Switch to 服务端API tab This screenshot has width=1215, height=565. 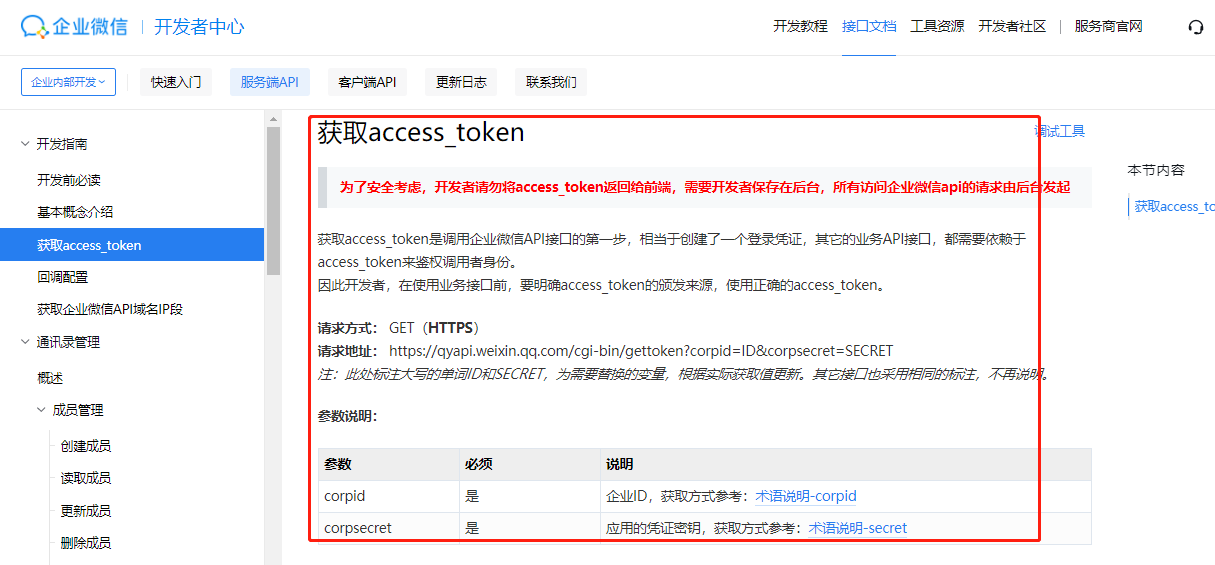(x=269, y=82)
